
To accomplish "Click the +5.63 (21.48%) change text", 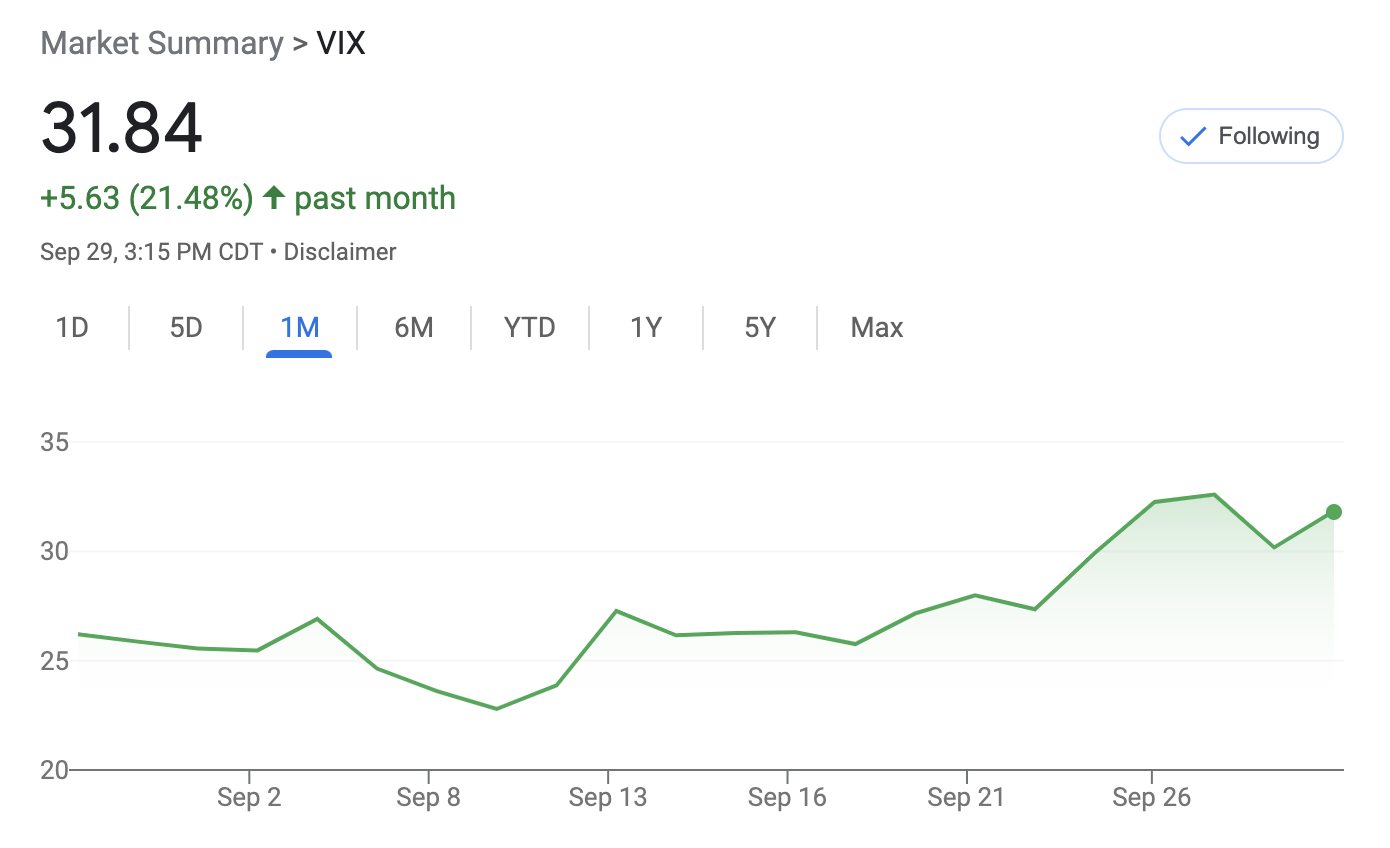I will click(x=146, y=198).
